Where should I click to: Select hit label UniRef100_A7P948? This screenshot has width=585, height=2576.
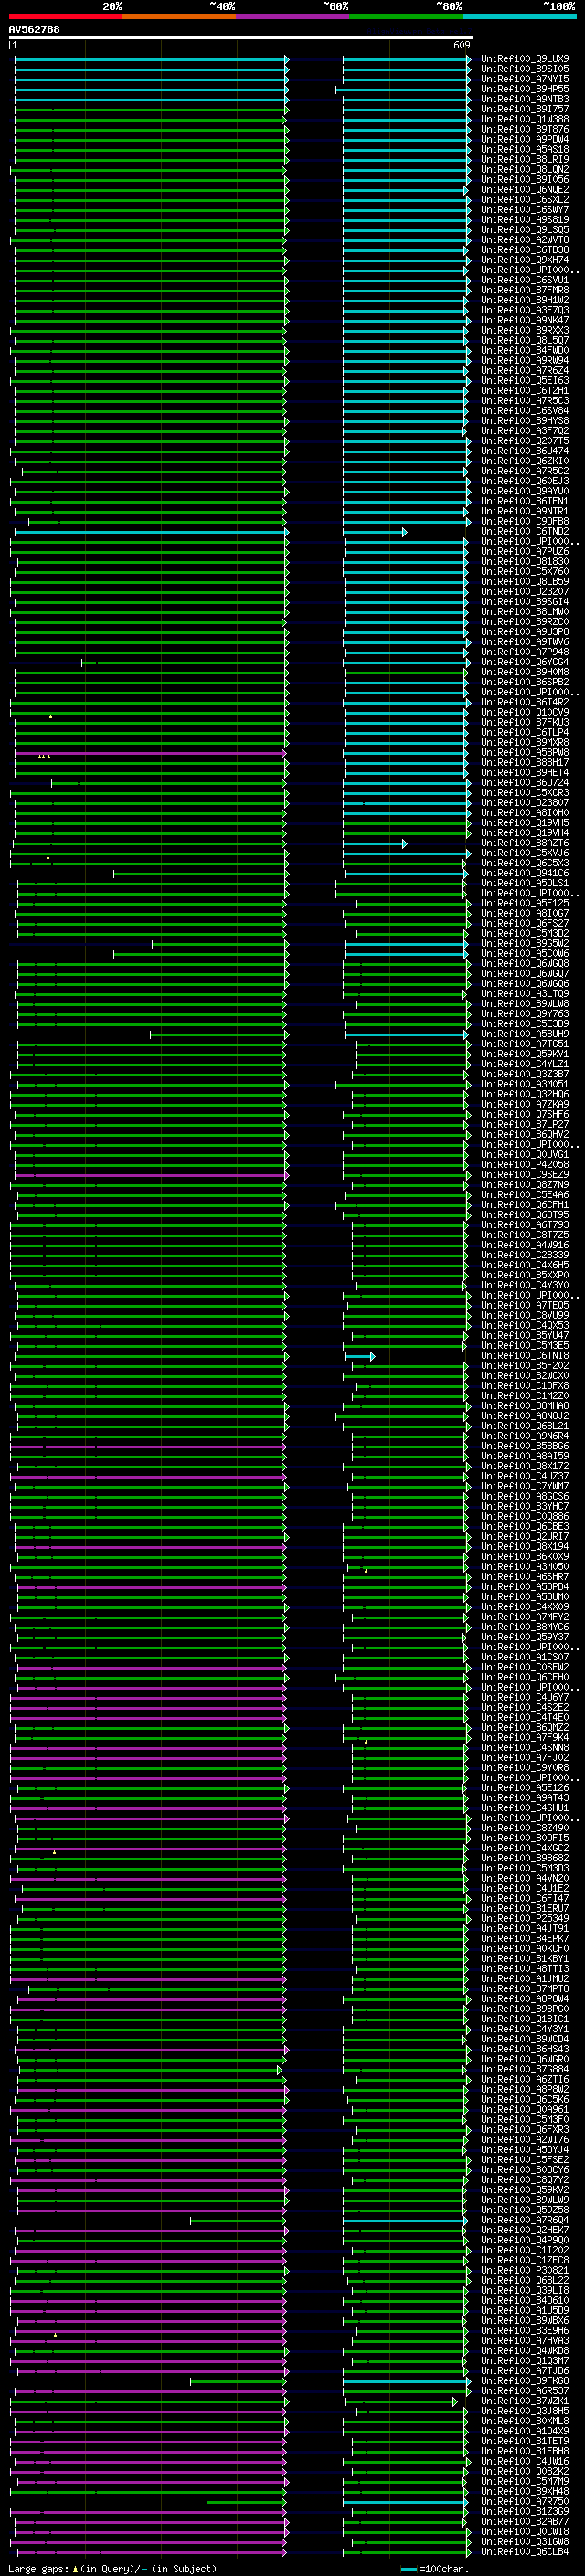[x=525, y=652]
